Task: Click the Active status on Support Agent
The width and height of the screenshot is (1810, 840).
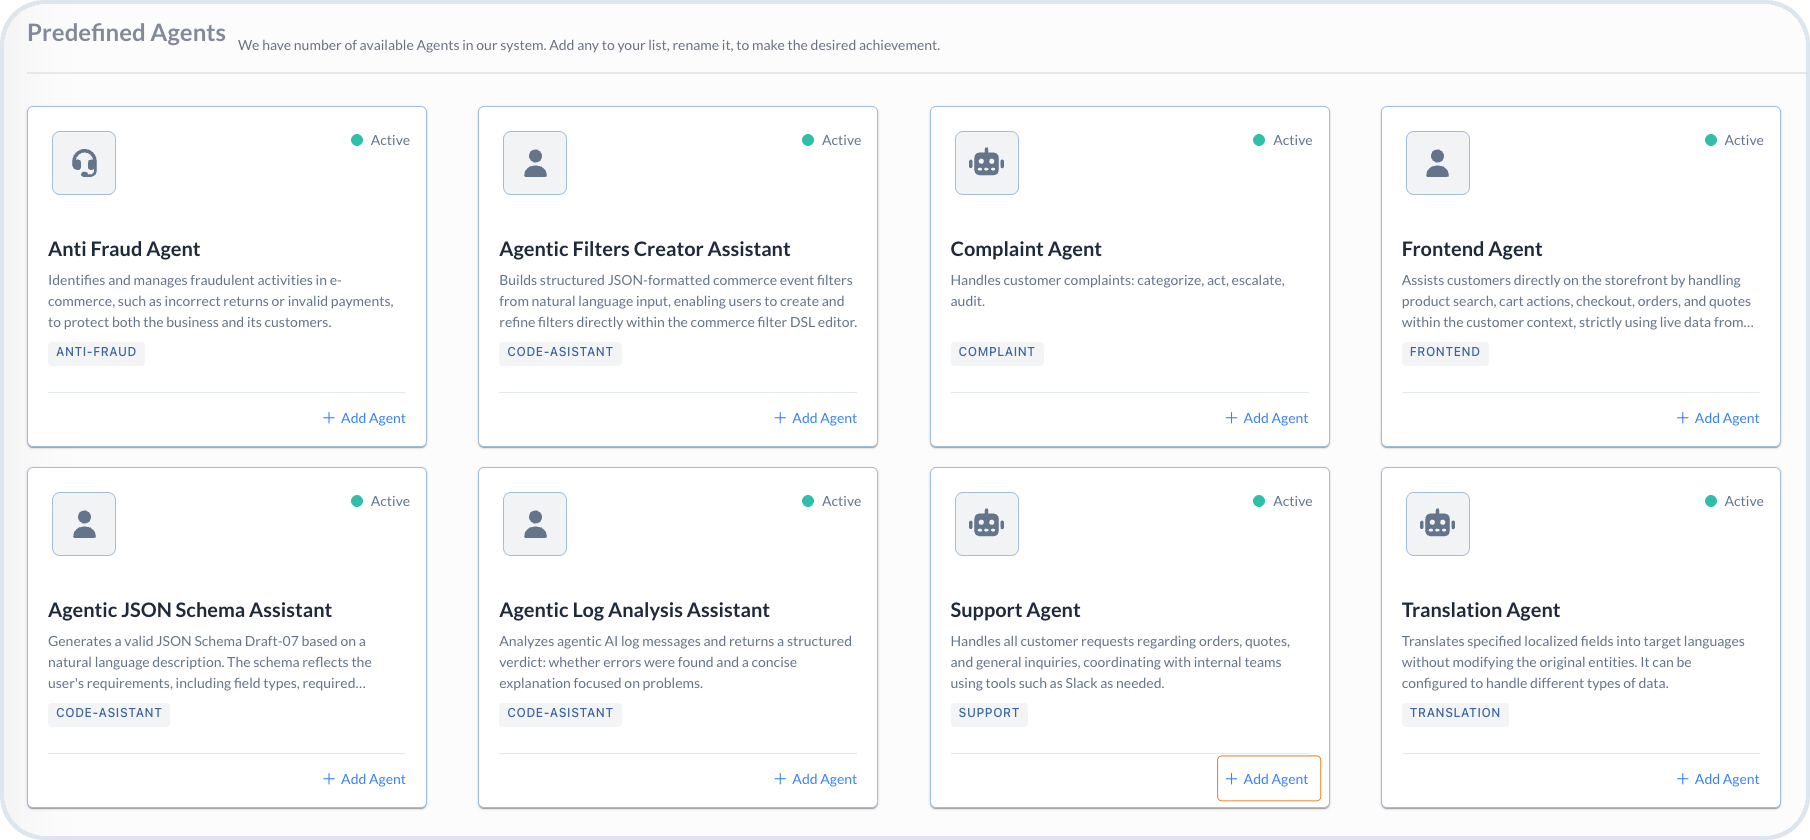Action: pos(1283,501)
